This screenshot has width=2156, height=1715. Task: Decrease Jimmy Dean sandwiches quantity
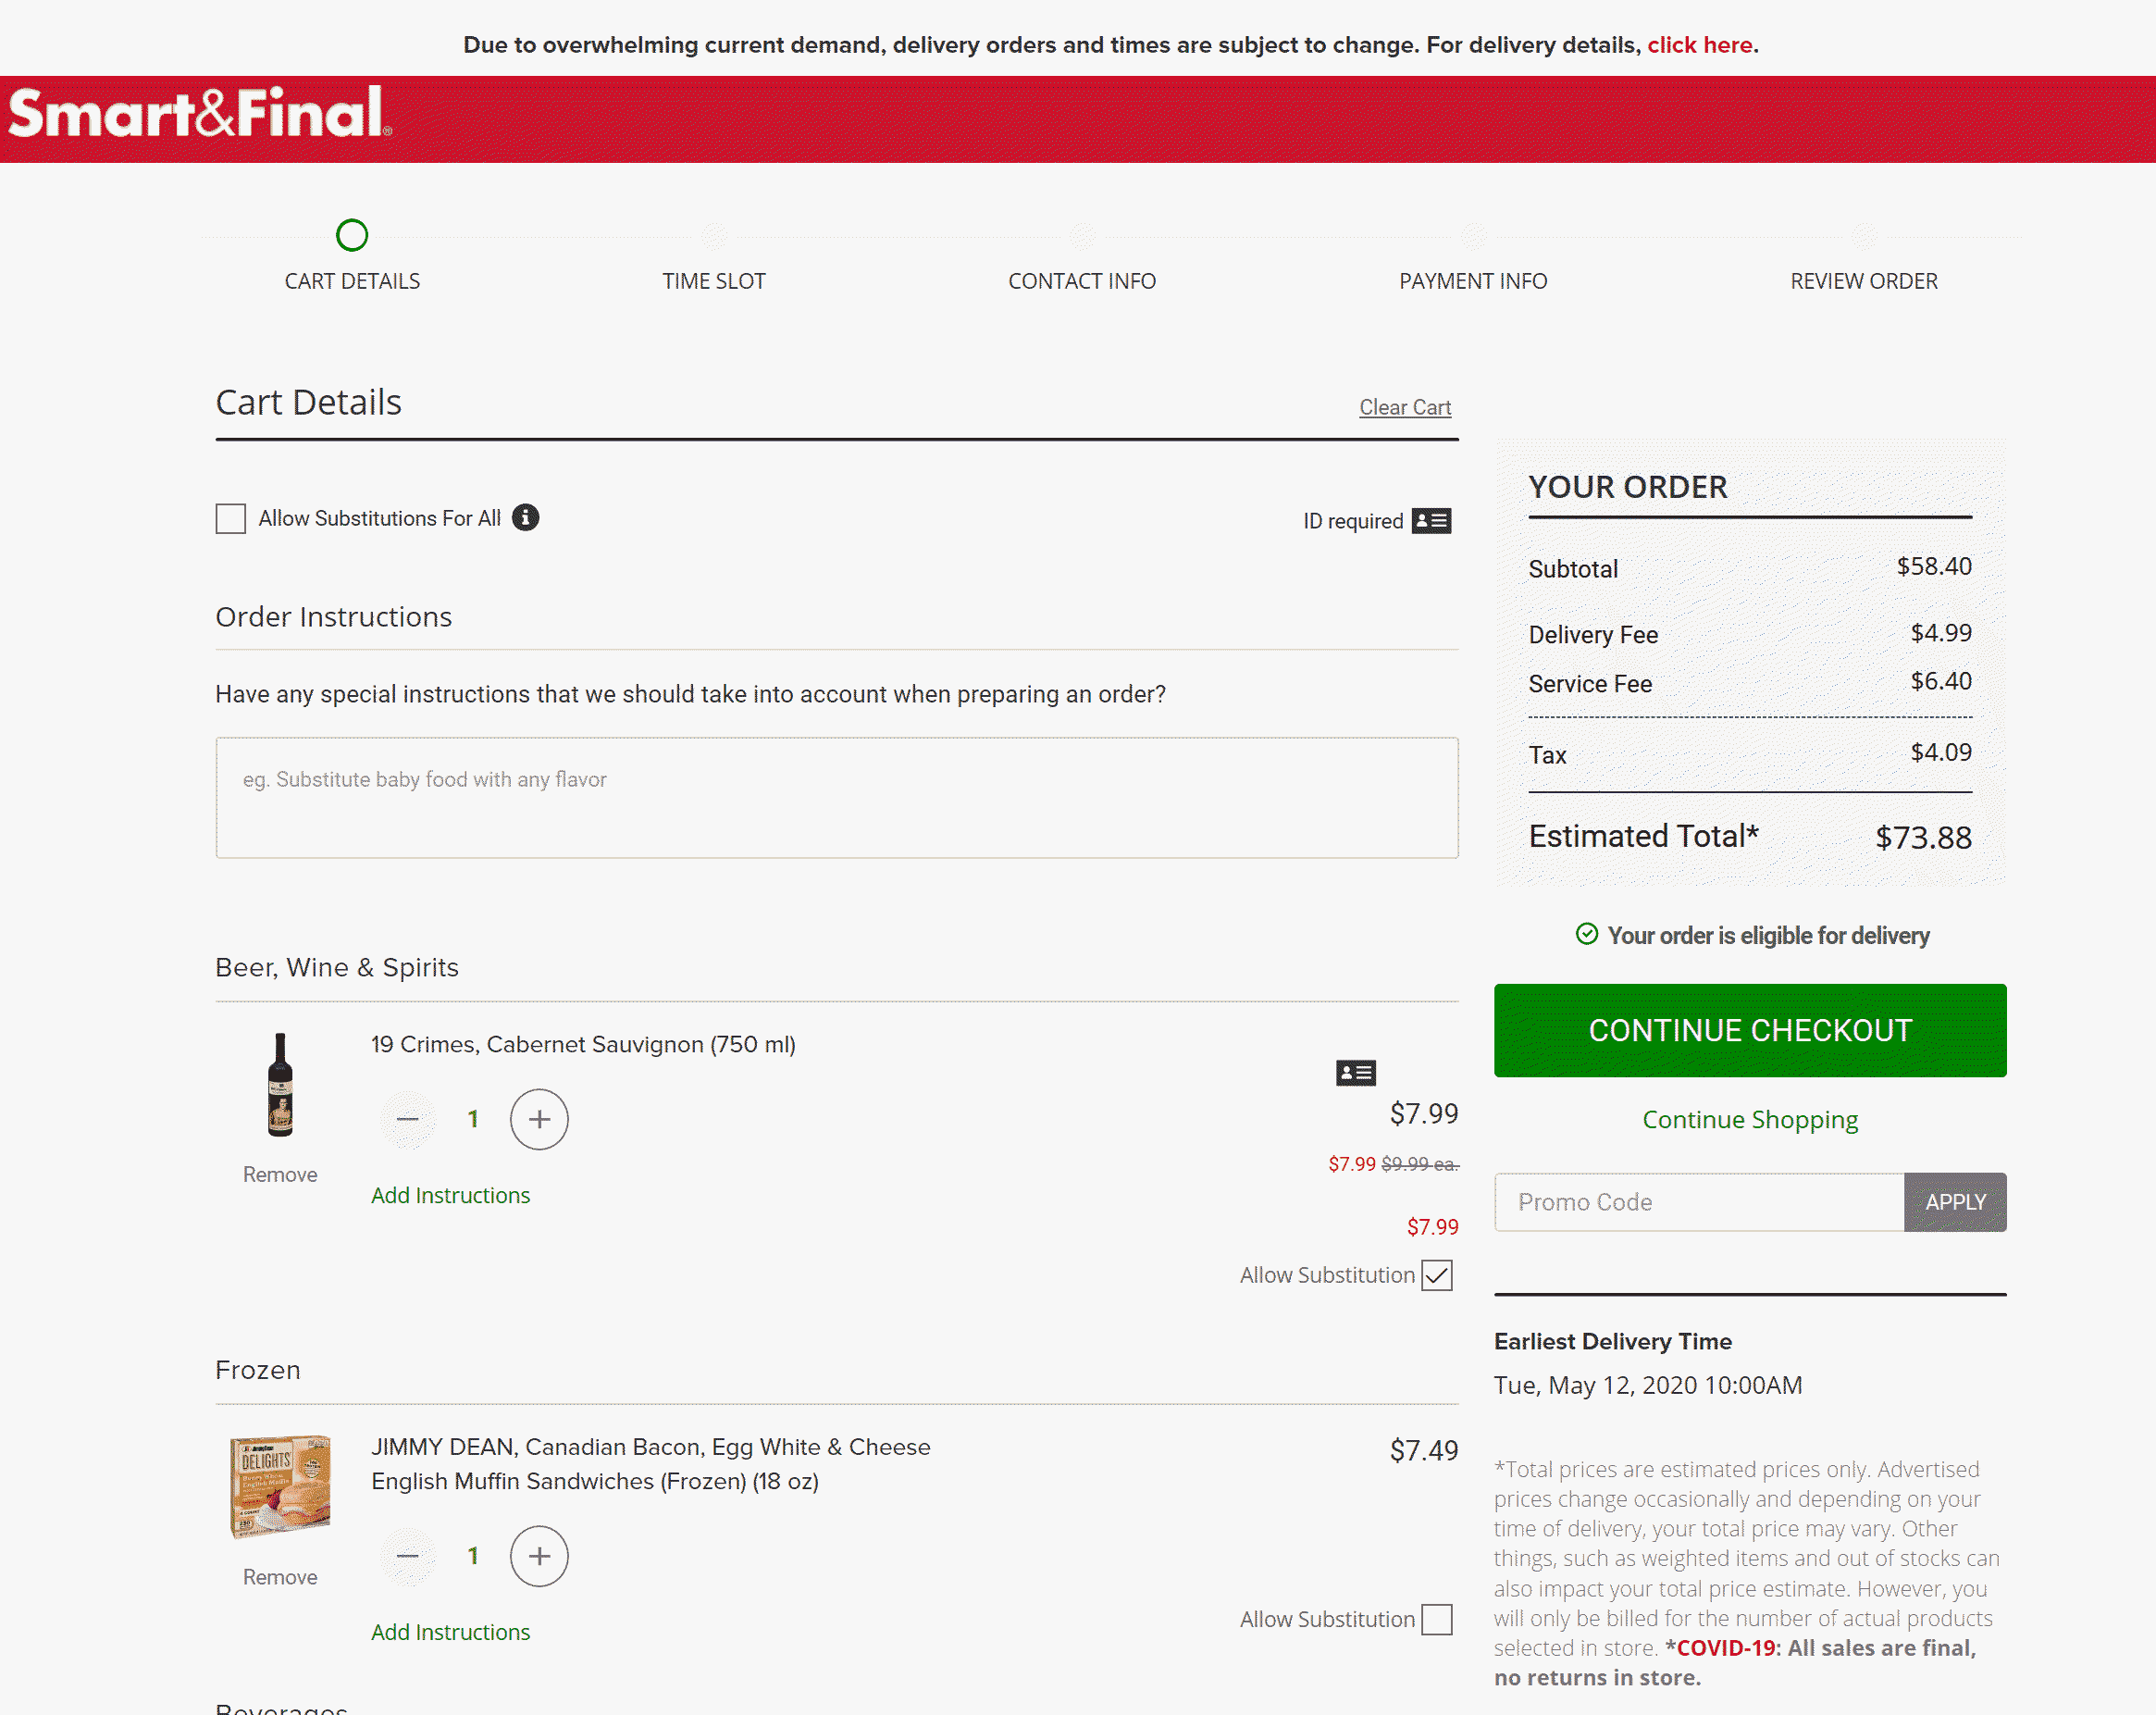(x=408, y=1556)
